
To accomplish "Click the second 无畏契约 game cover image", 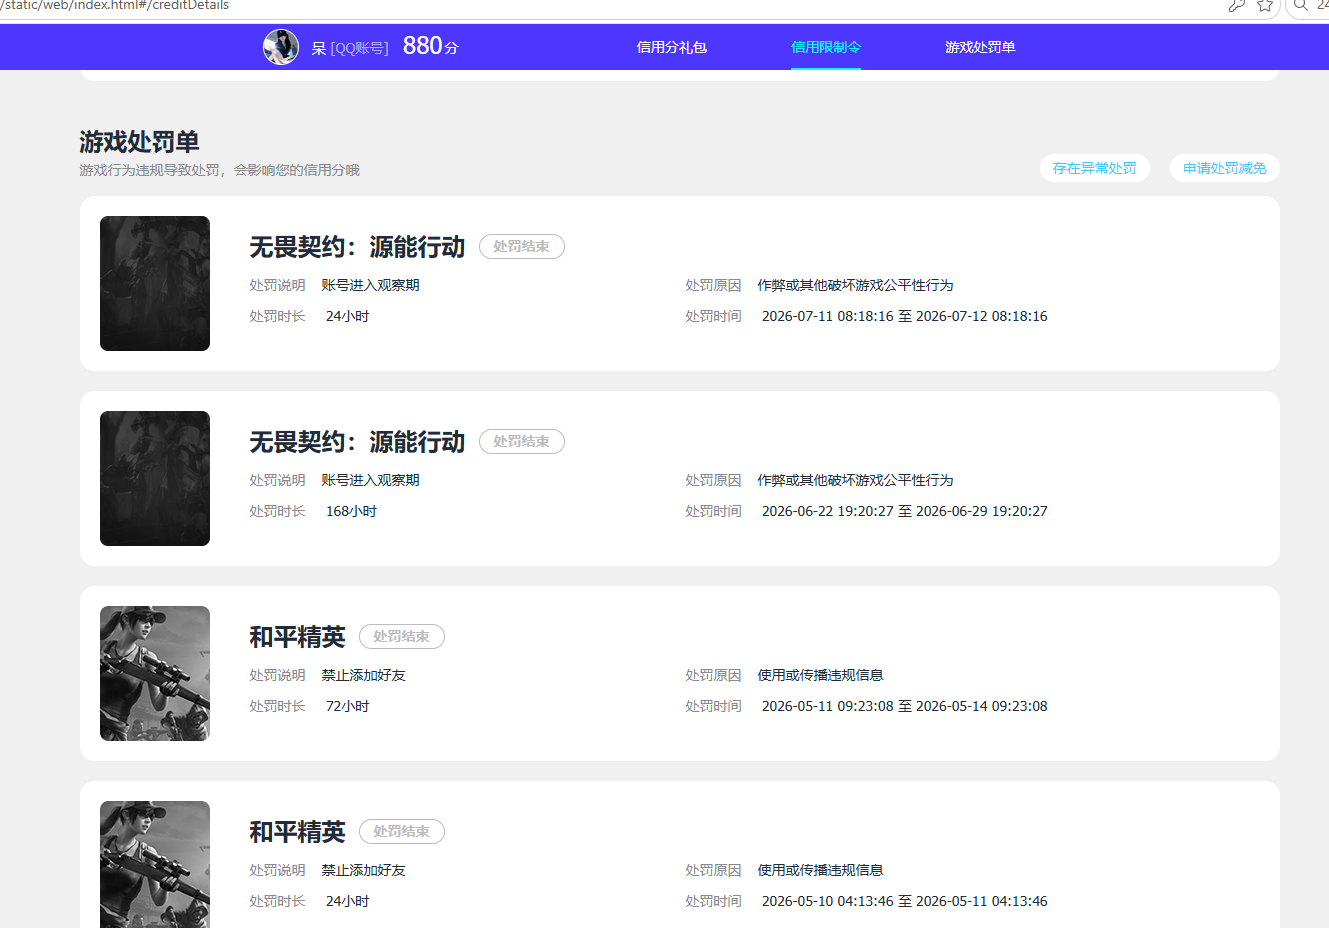I will [155, 478].
